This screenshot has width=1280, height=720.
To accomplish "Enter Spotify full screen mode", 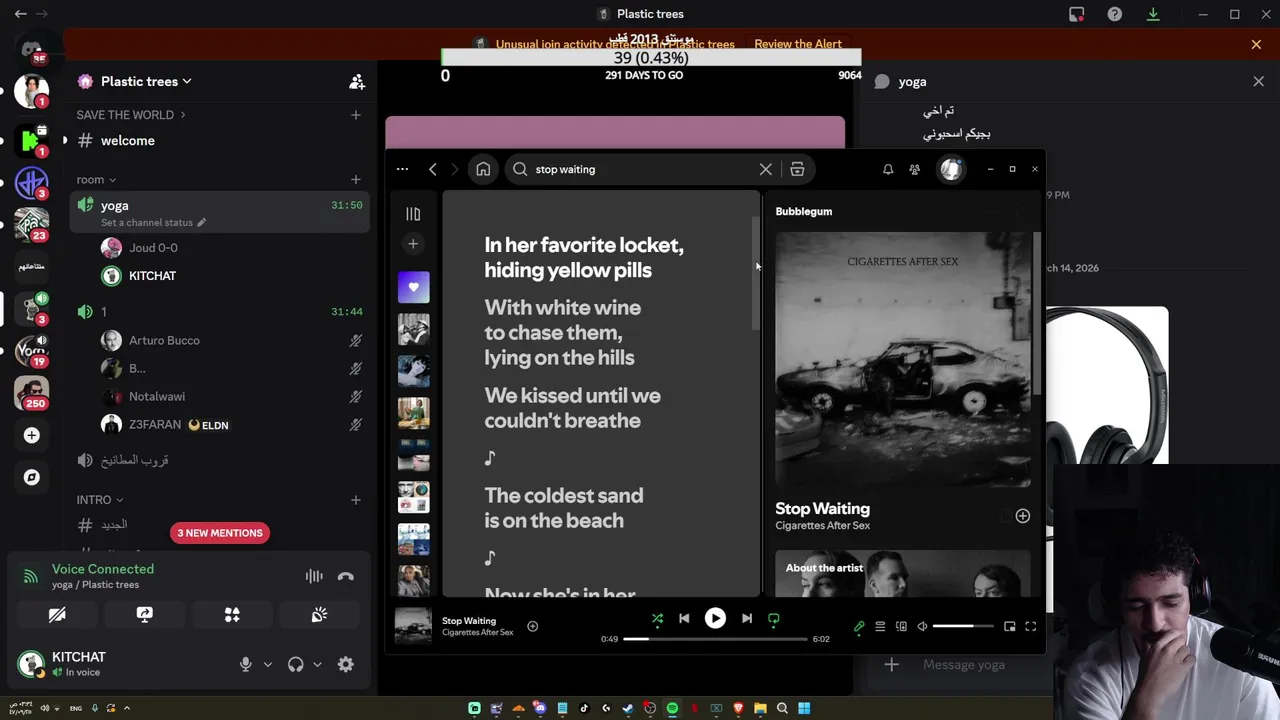I will (1031, 627).
